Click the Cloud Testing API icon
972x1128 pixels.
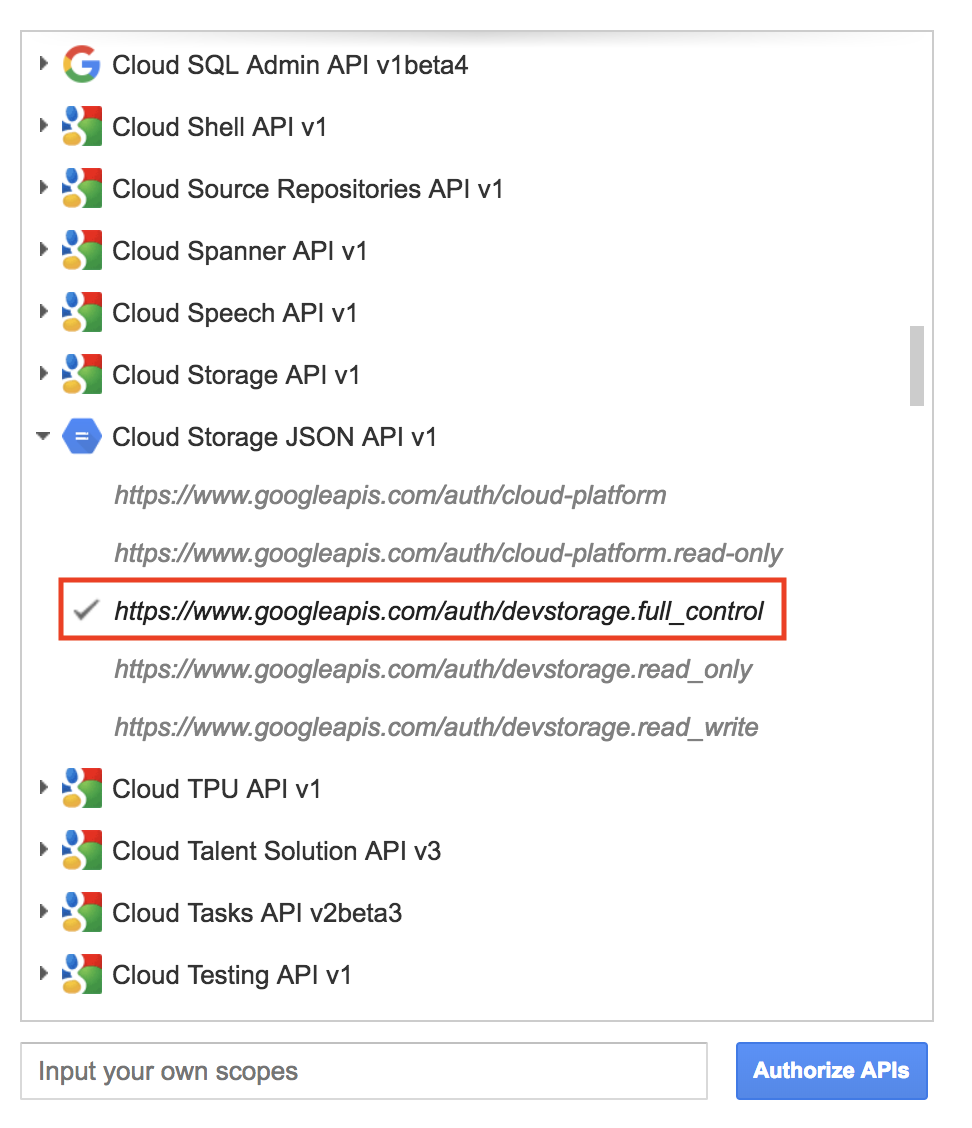click(81, 975)
